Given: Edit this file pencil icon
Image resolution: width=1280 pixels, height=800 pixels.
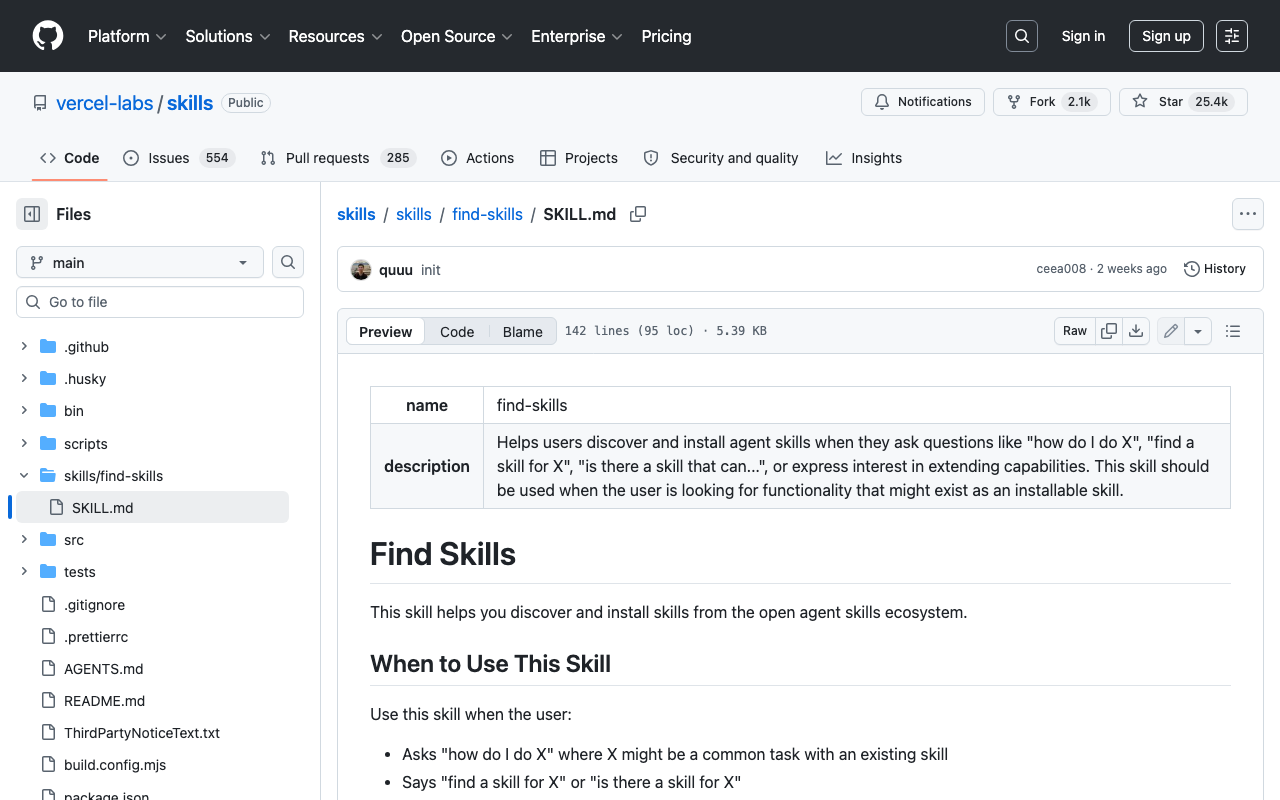Looking at the screenshot, I should point(1171,331).
